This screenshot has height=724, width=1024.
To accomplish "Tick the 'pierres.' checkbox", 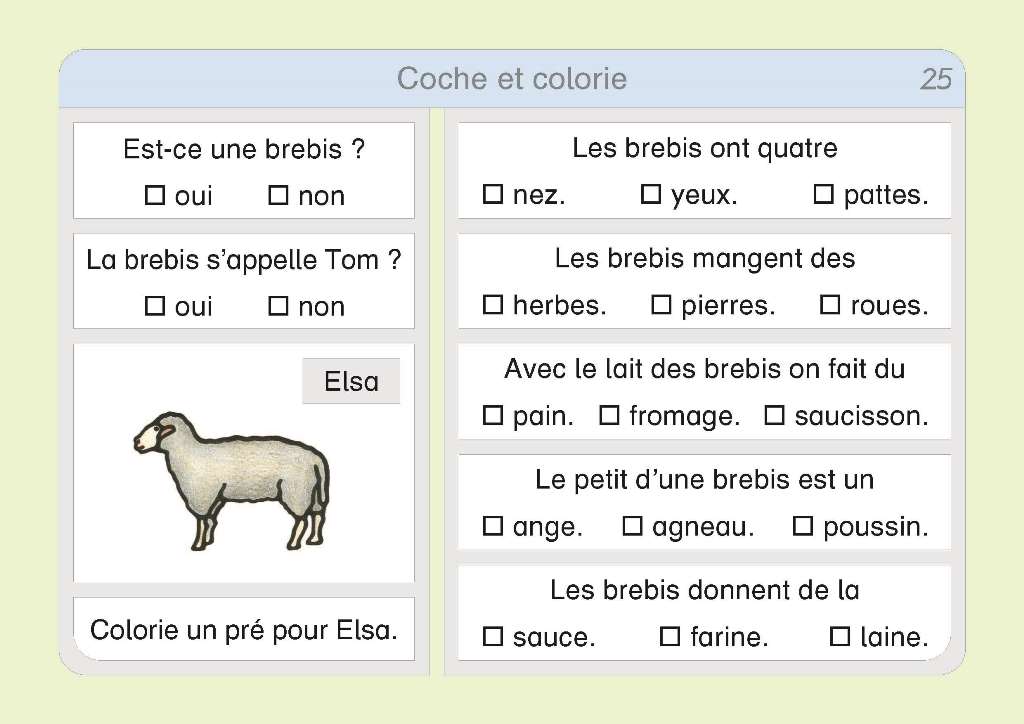I will [x=662, y=304].
